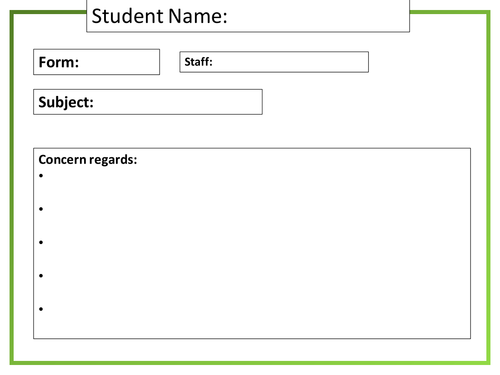The image size is (500, 375).
Task: Place cursor at the fifth concern bullet
Action: point(41,309)
